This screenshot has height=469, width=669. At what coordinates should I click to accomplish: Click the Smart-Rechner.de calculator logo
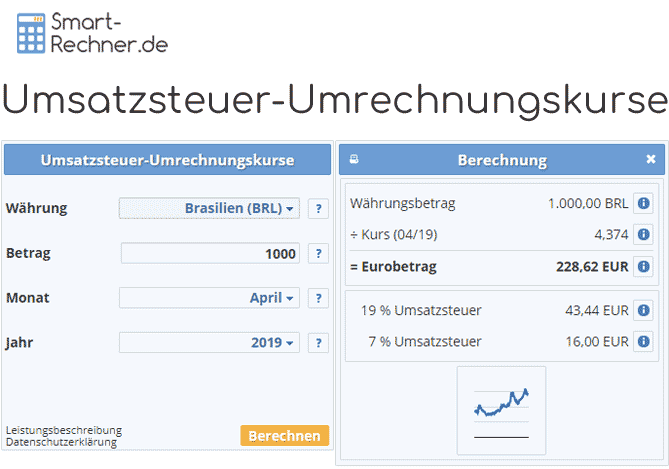pyautogui.click(x=92, y=32)
